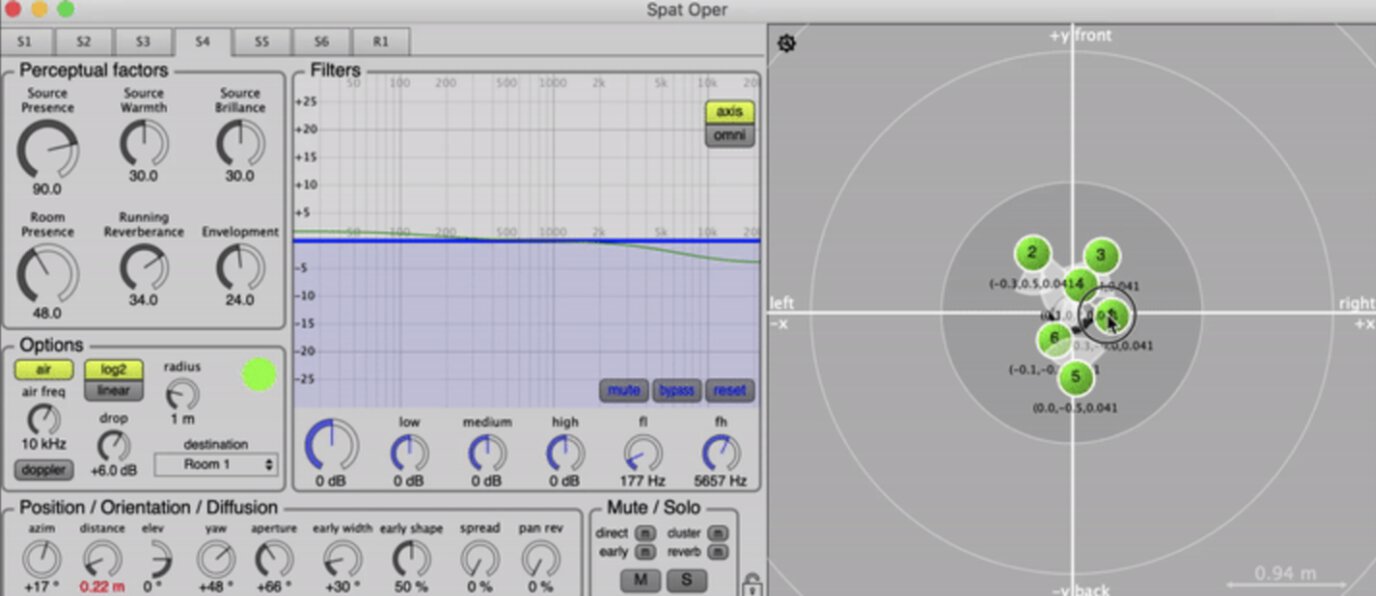Select the log2 drop mode
This screenshot has width=1376, height=596.
coord(113,370)
